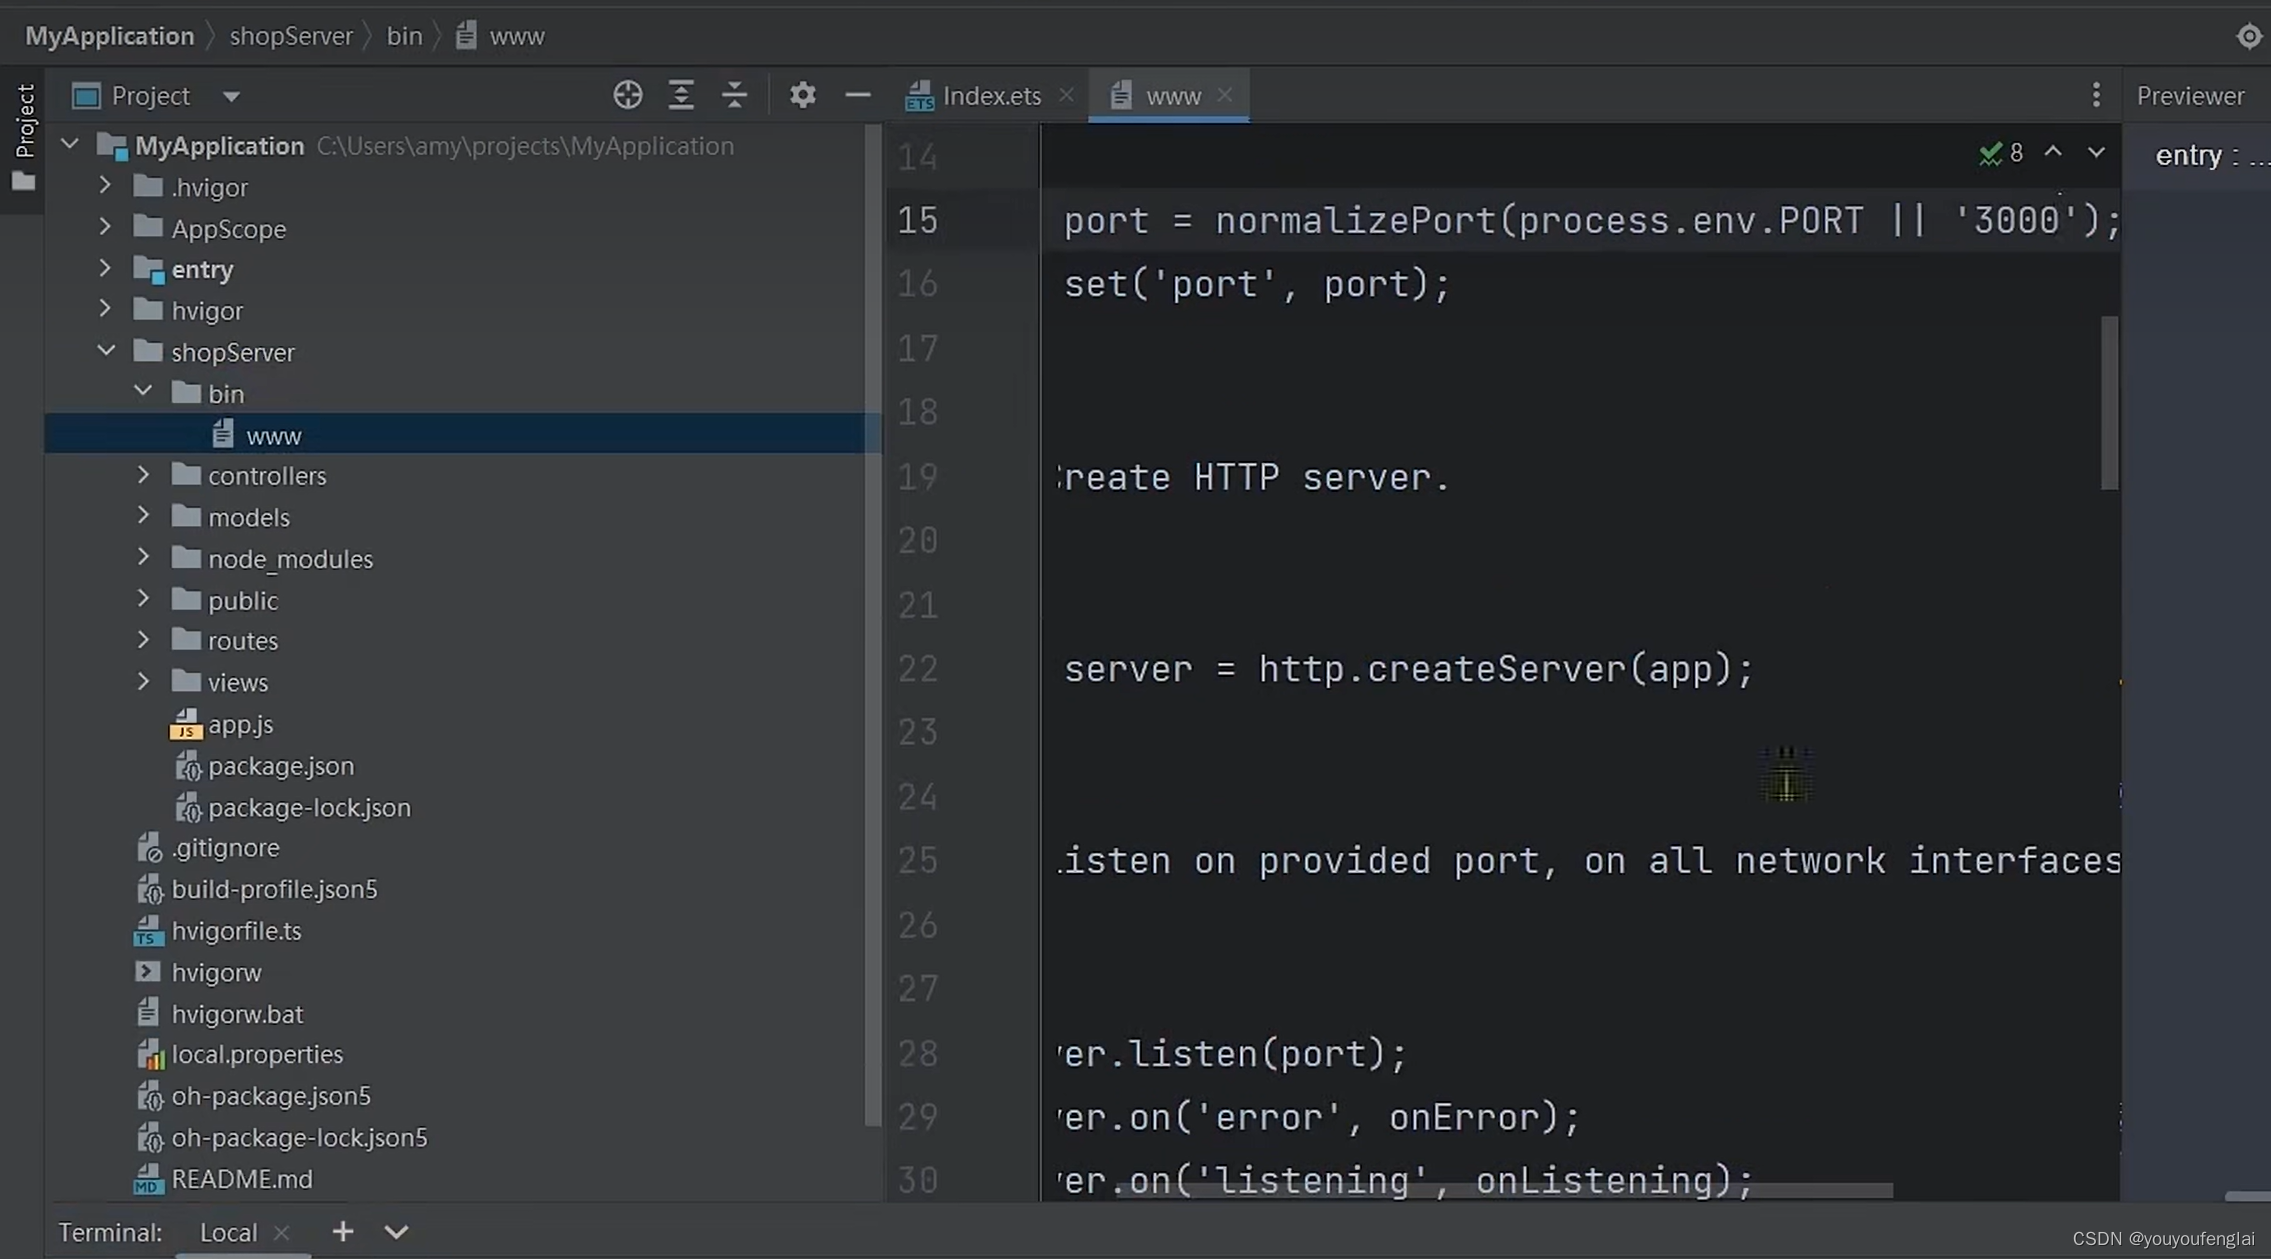Viewport: 2271px width, 1259px height.
Task: Expand the models folder
Action: 143,516
